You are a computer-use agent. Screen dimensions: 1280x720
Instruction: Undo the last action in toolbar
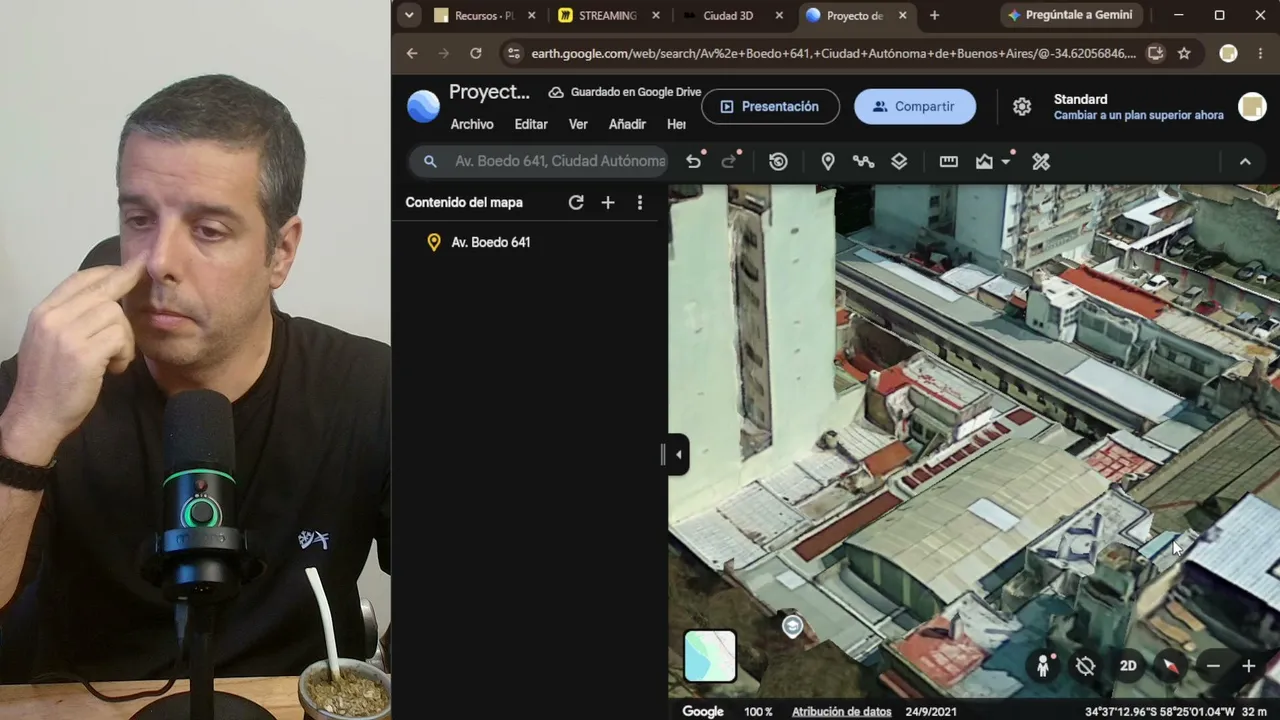click(x=694, y=161)
